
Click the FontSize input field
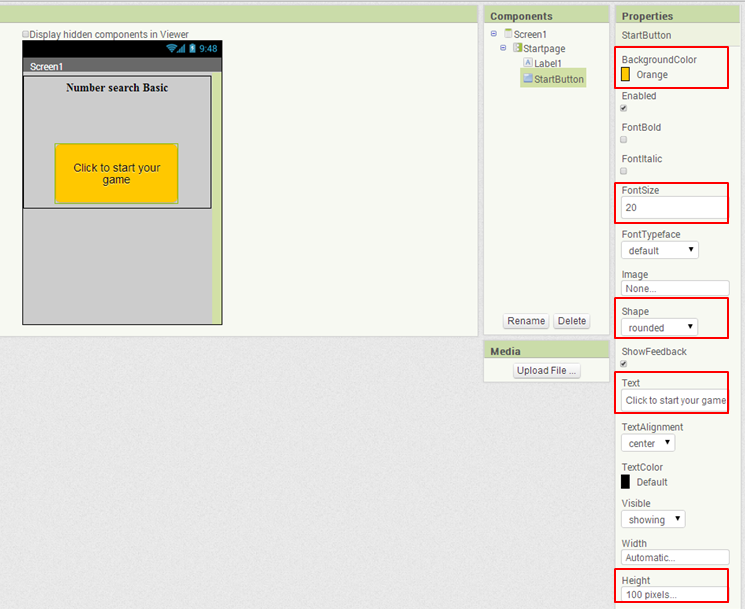[x=673, y=208]
